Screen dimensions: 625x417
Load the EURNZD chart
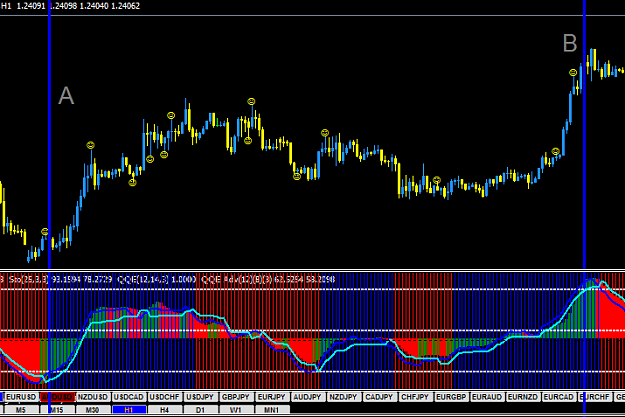click(x=523, y=397)
